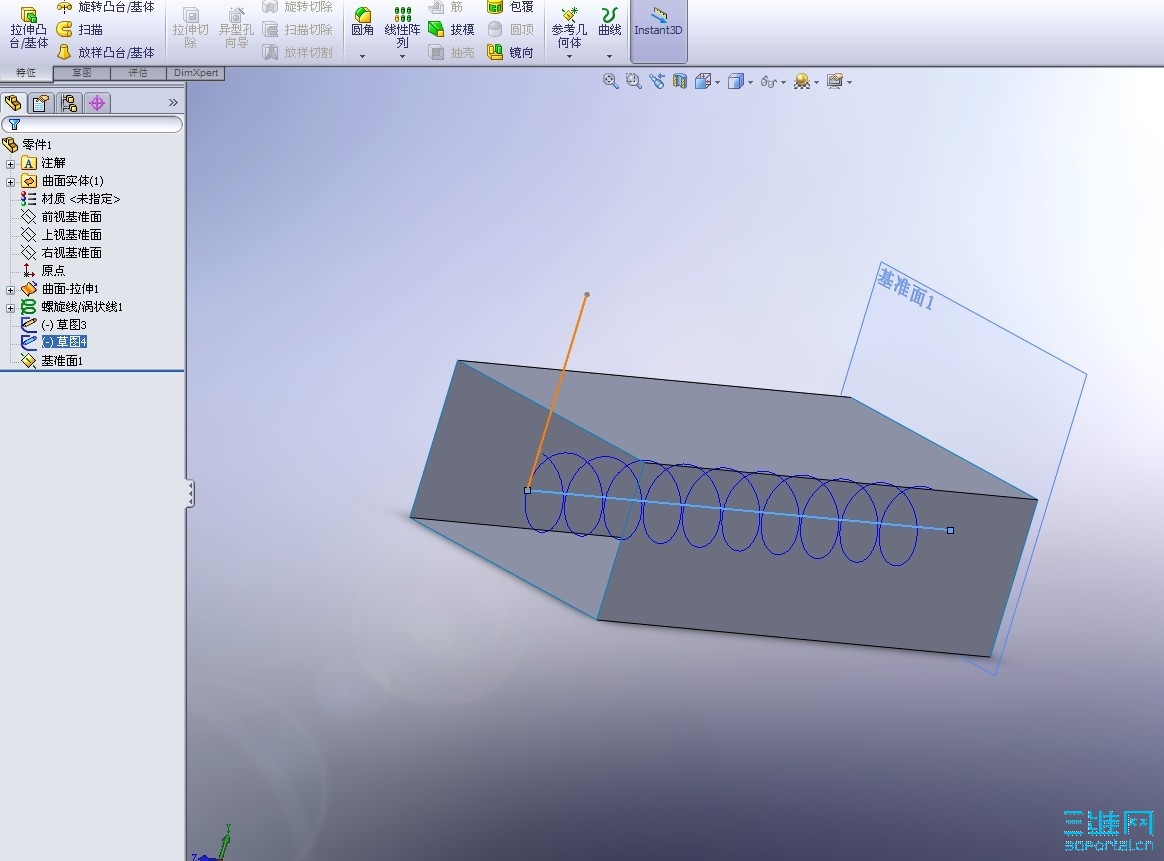
Task: Click the Display Style cube icon
Action: (x=736, y=81)
